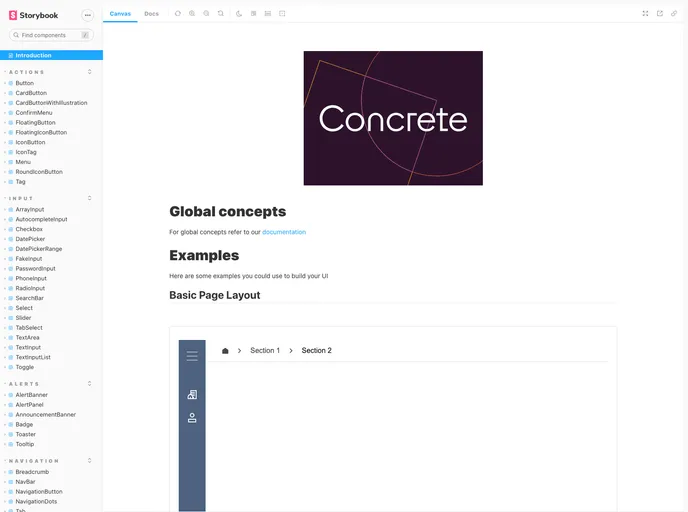
Task: Open the PasswordInput component
Action: [36, 269]
